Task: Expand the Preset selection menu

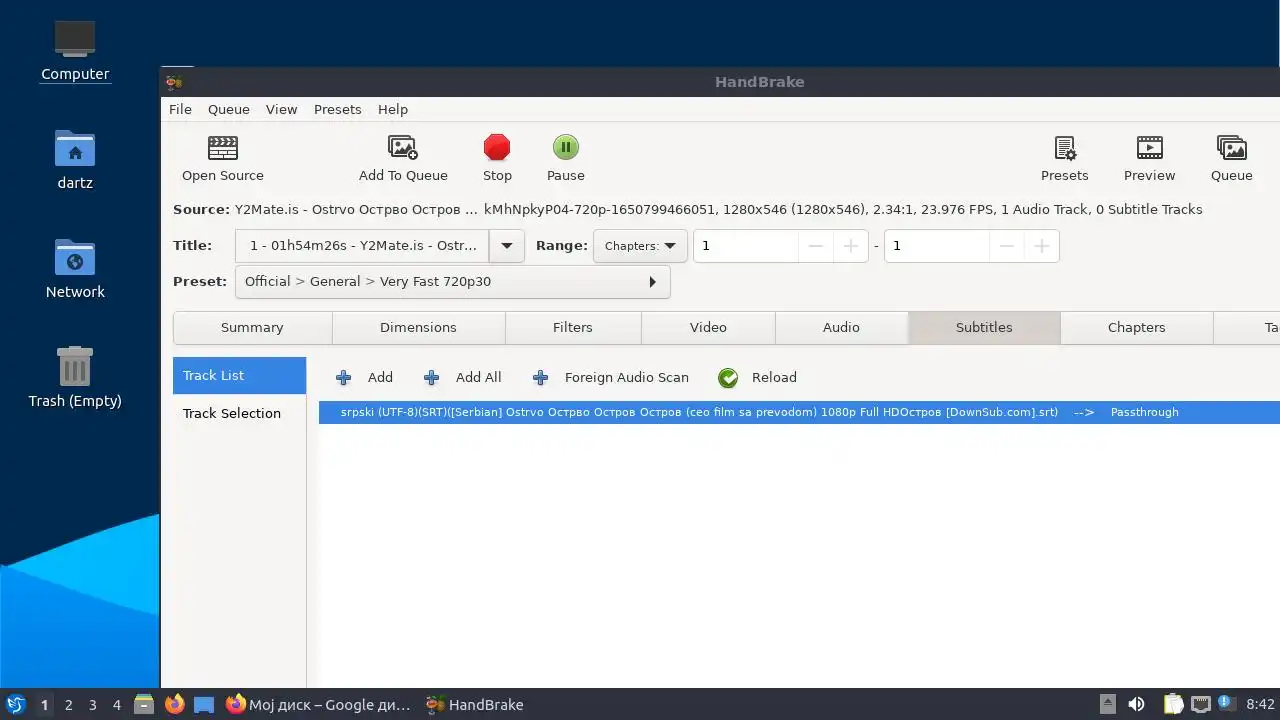Action: 452,282
